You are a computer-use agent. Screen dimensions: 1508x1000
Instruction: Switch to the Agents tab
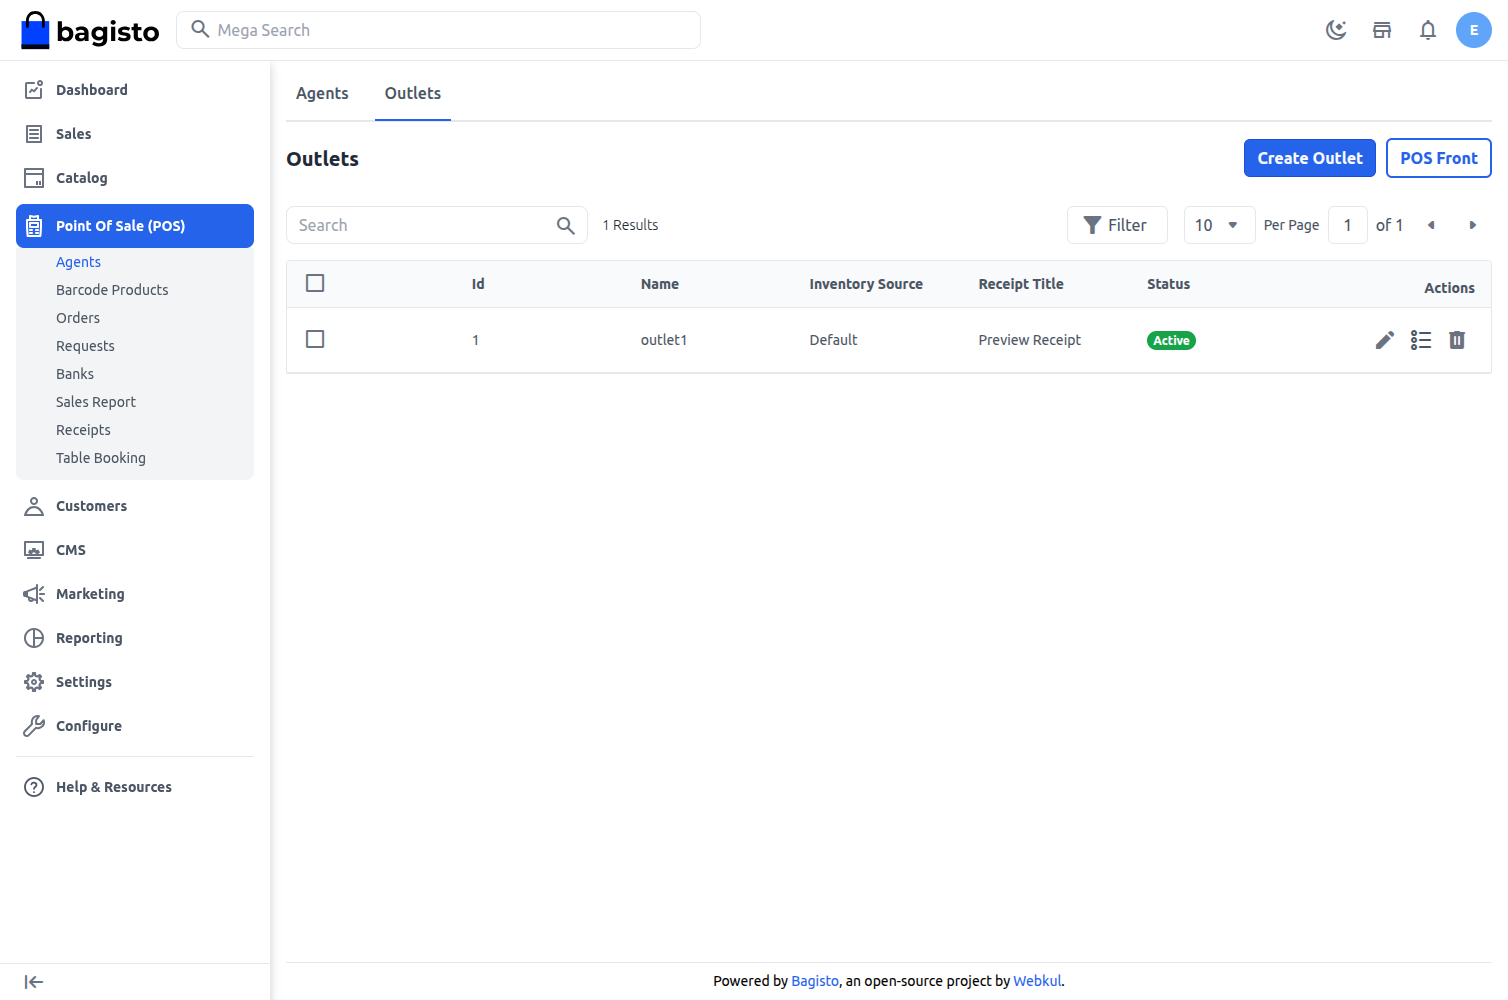tap(322, 93)
